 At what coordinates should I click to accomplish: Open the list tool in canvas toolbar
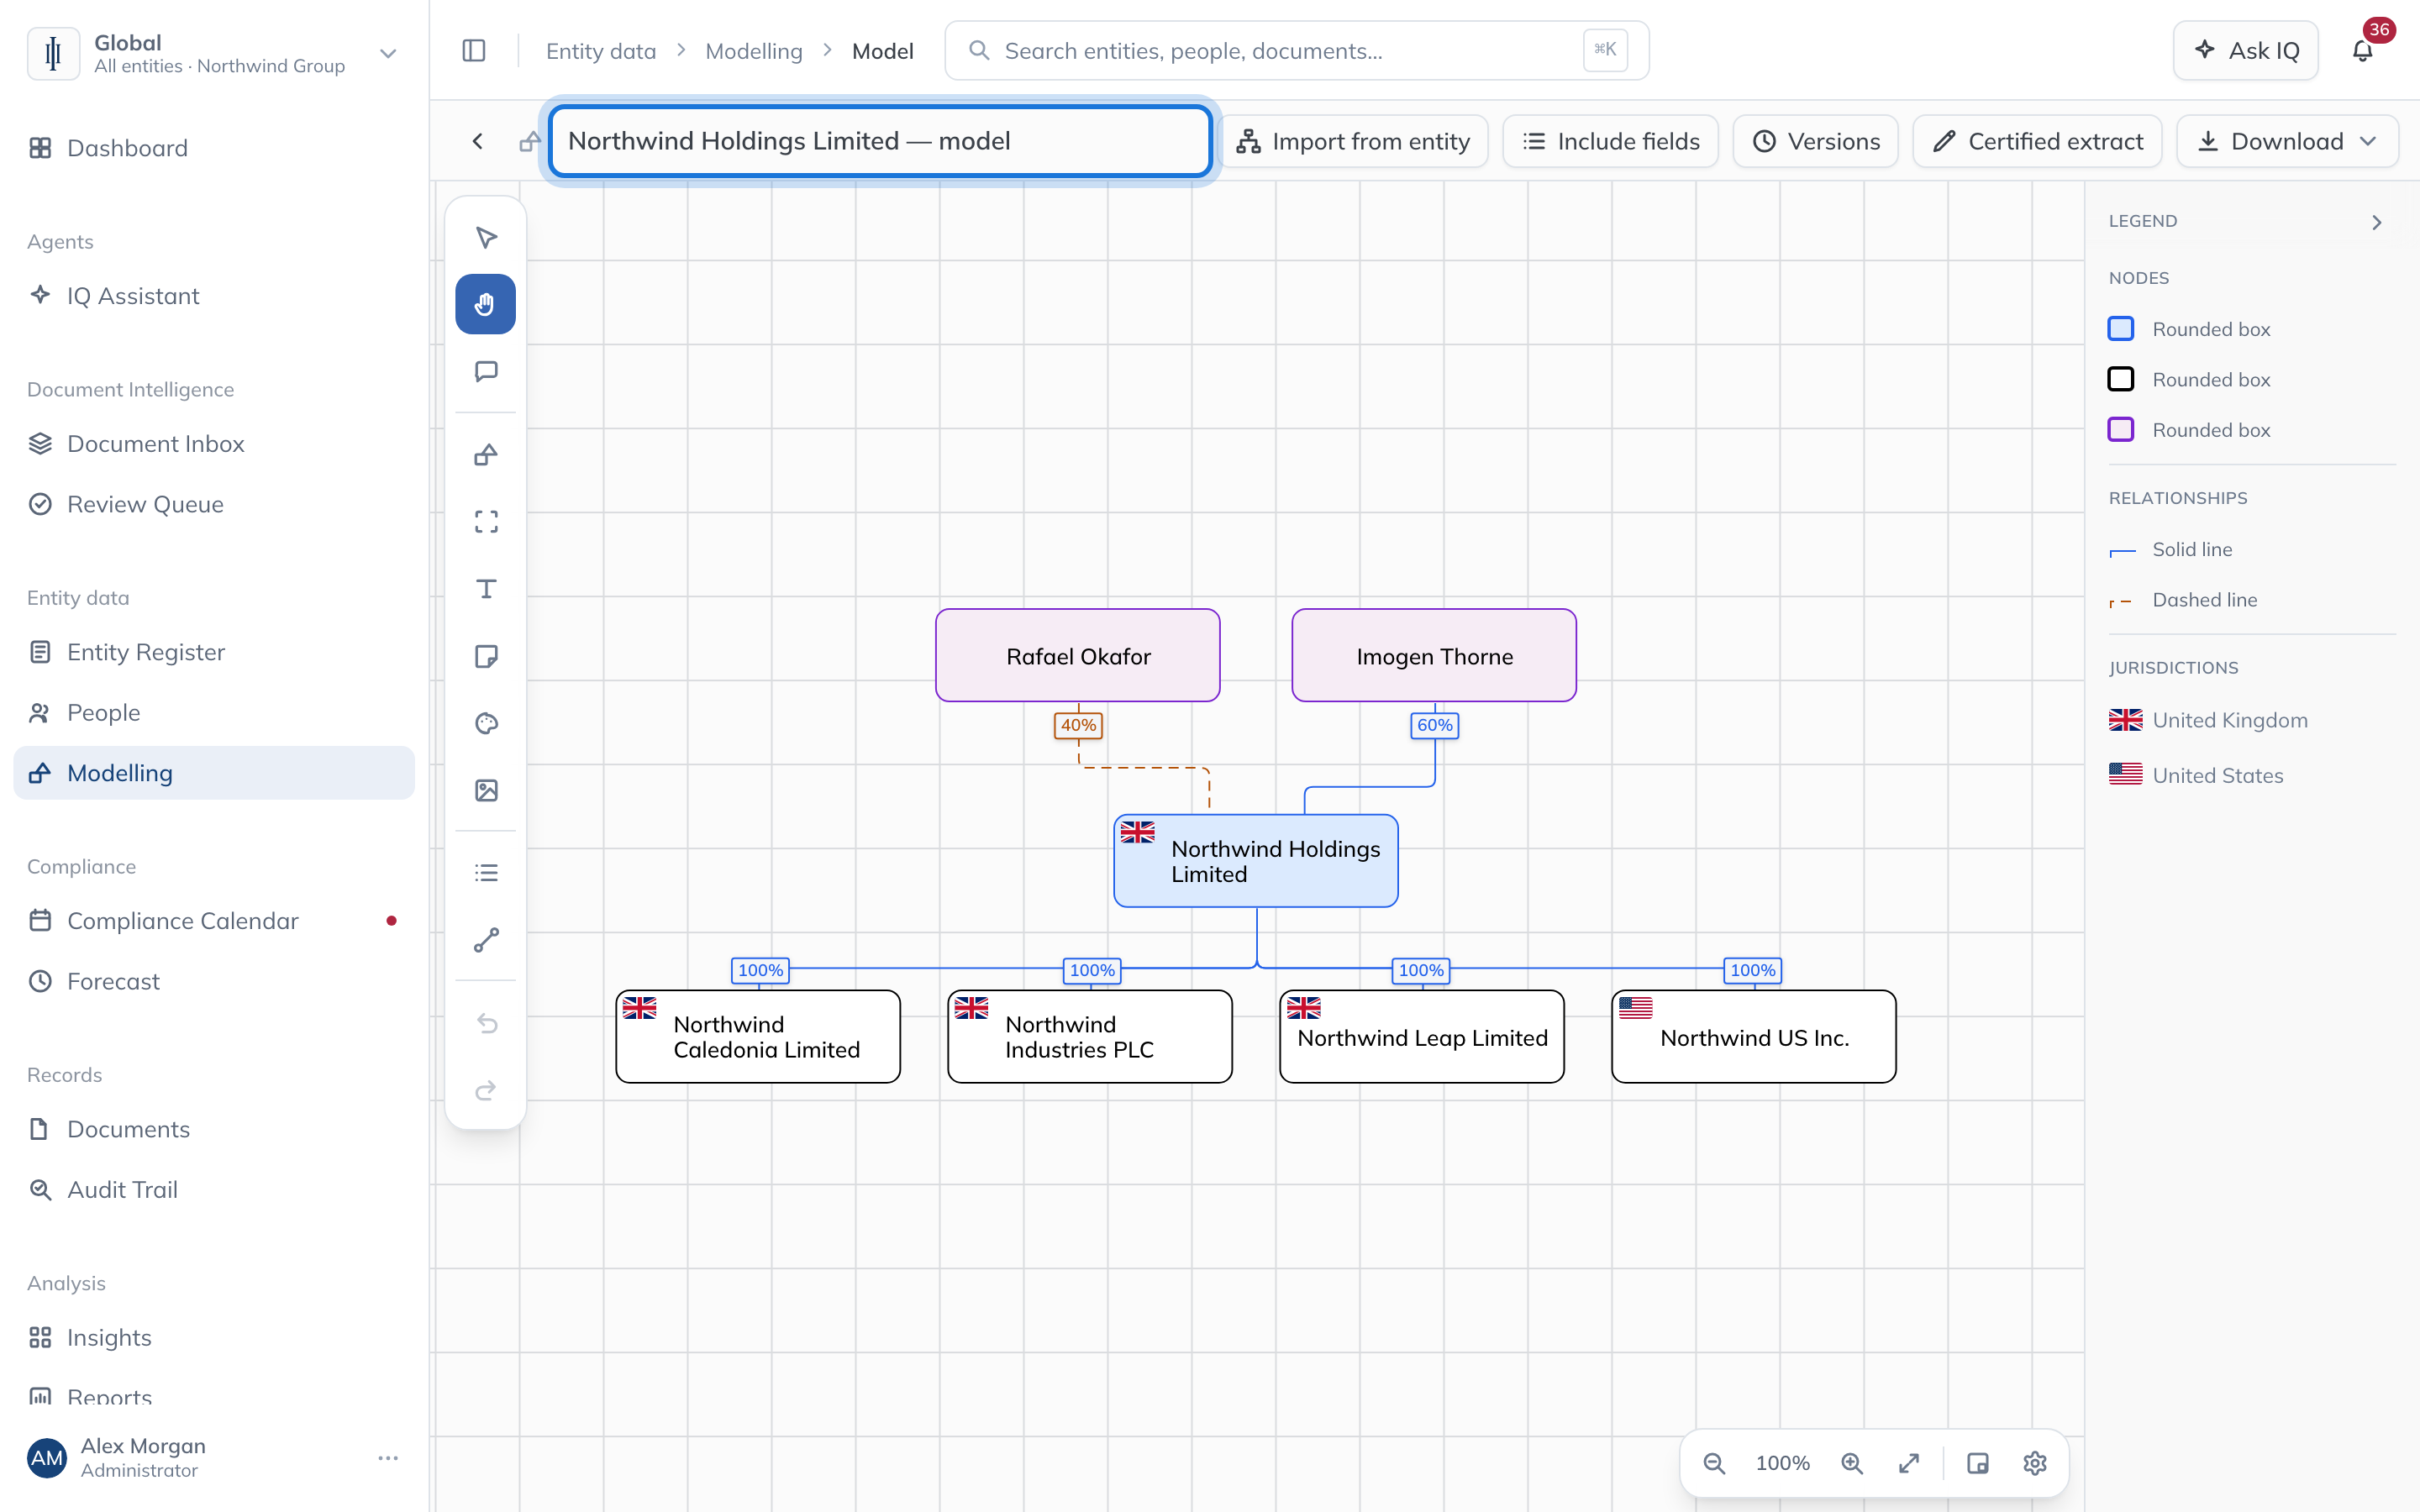coord(486,873)
